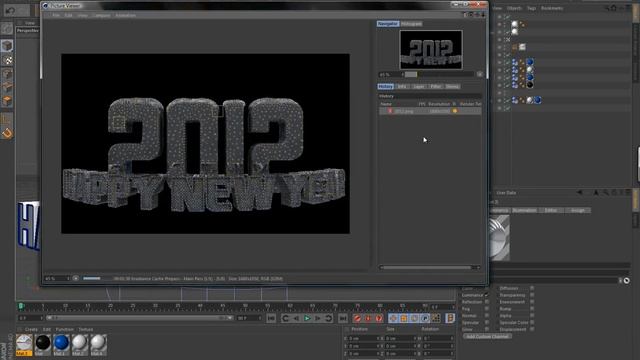Click the home icon in Object Manager header
The image size is (640, 360).
(614, 8)
